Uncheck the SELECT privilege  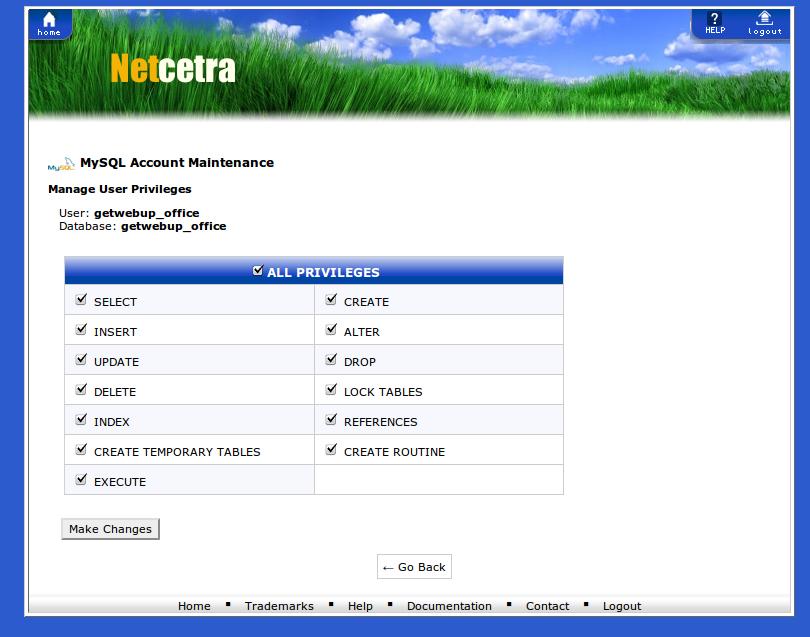[81, 300]
